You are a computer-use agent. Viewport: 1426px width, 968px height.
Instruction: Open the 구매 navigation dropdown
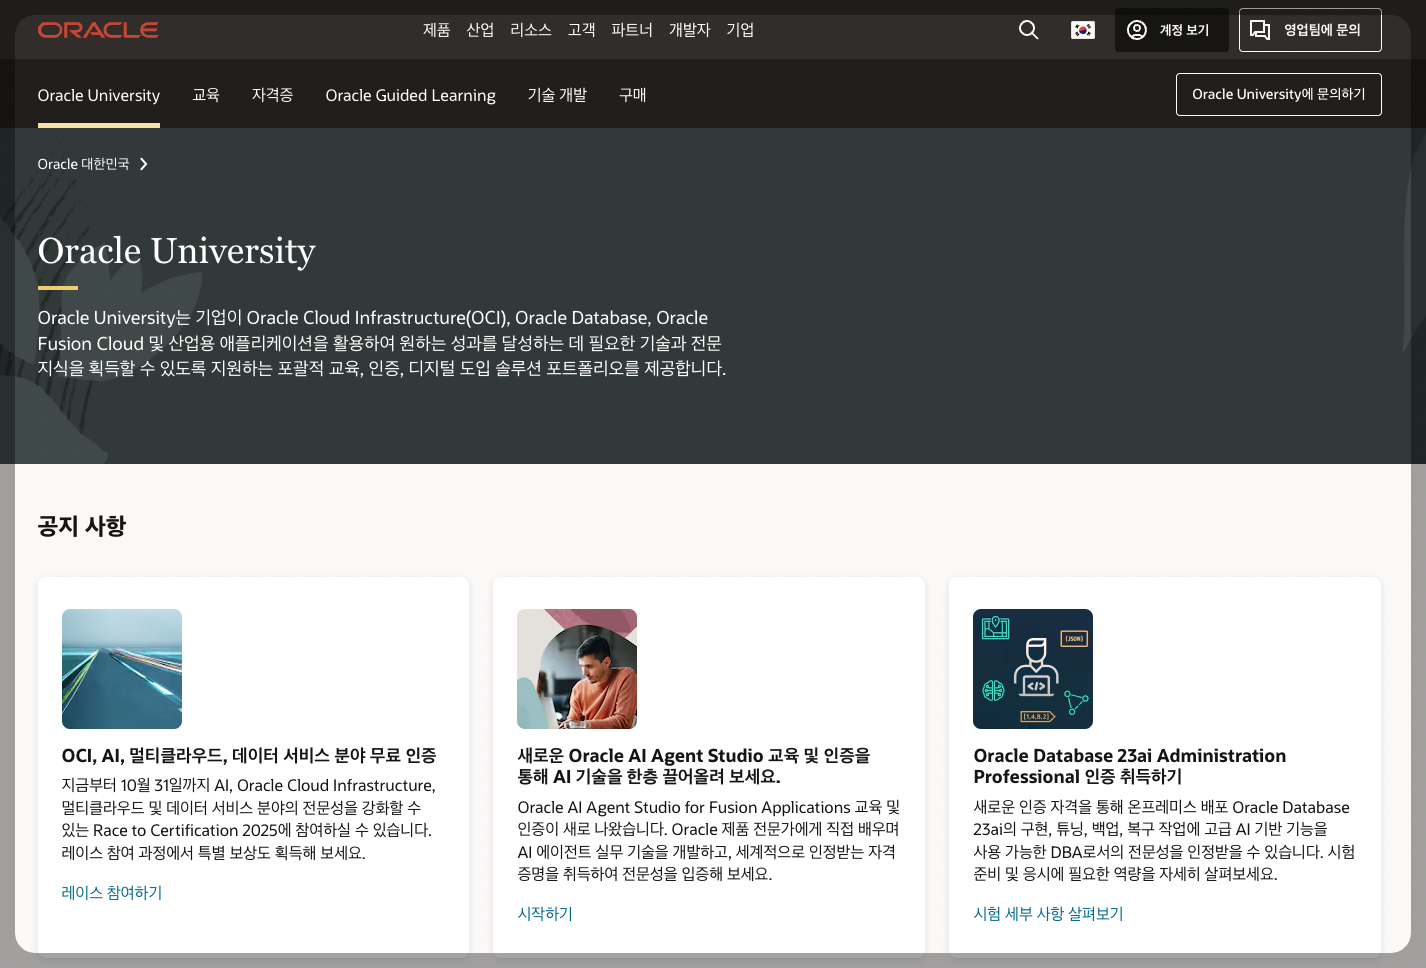[633, 95]
